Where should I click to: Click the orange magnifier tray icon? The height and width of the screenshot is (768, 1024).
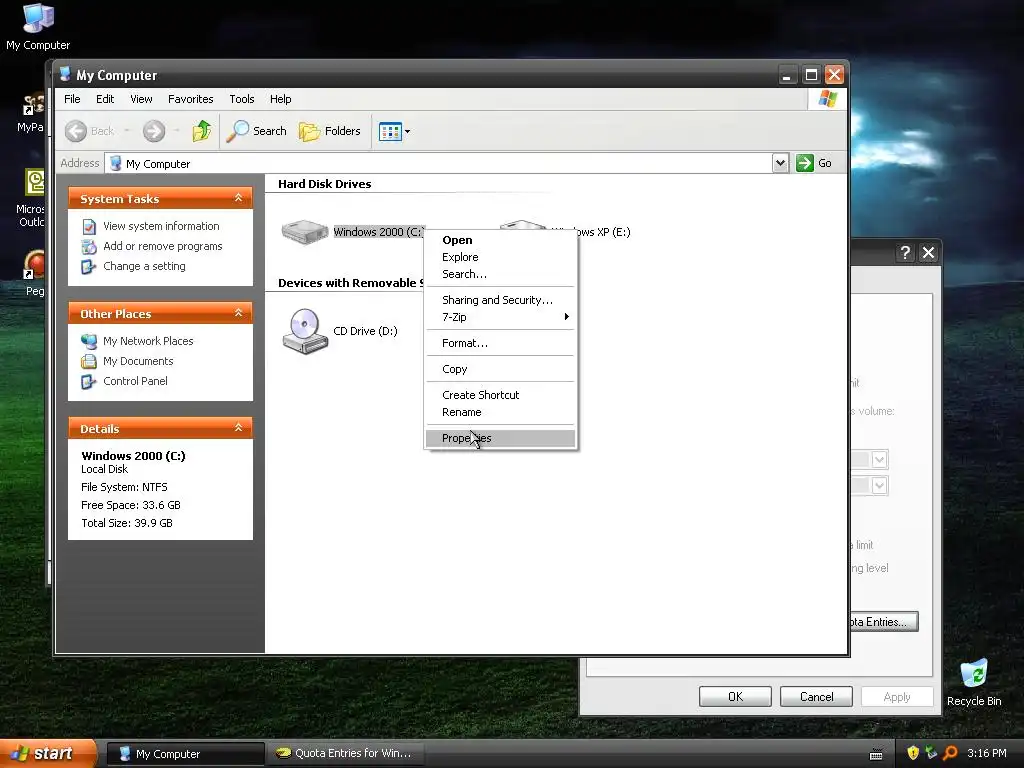tap(950, 753)
